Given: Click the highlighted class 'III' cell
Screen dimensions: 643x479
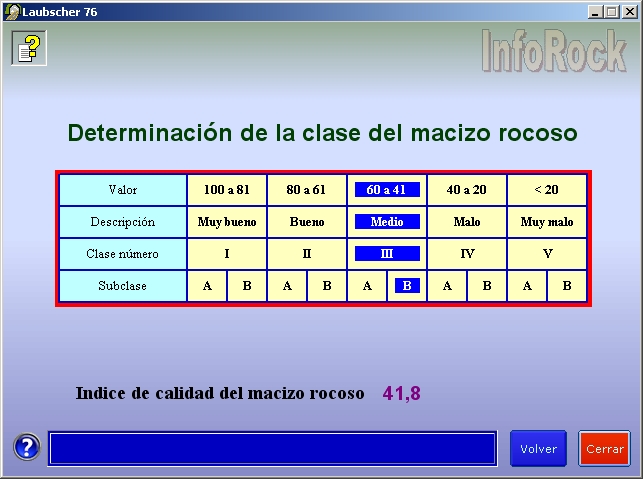Looking at the screenshot, I should point(387,253).
